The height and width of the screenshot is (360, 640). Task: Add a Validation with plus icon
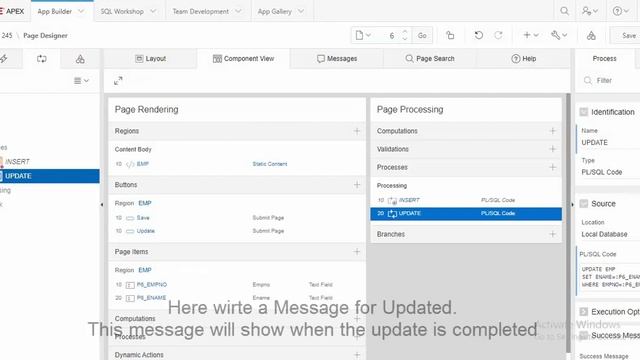pos(552,149)
